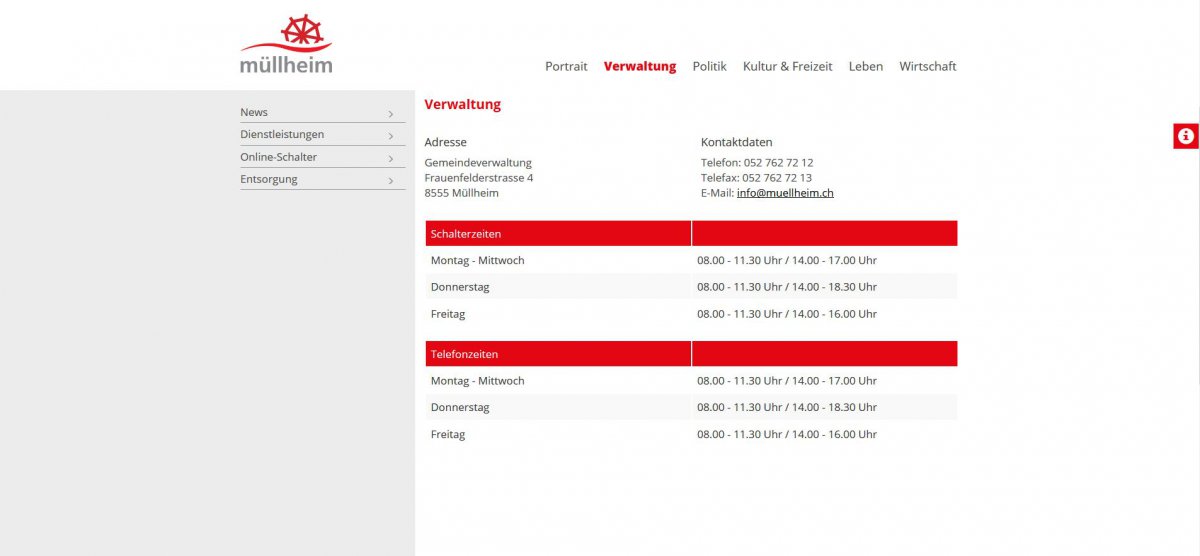Expand the Entsorgung chevron arrow
Viewport: 1200px width, 556px height.
point(391,181)
